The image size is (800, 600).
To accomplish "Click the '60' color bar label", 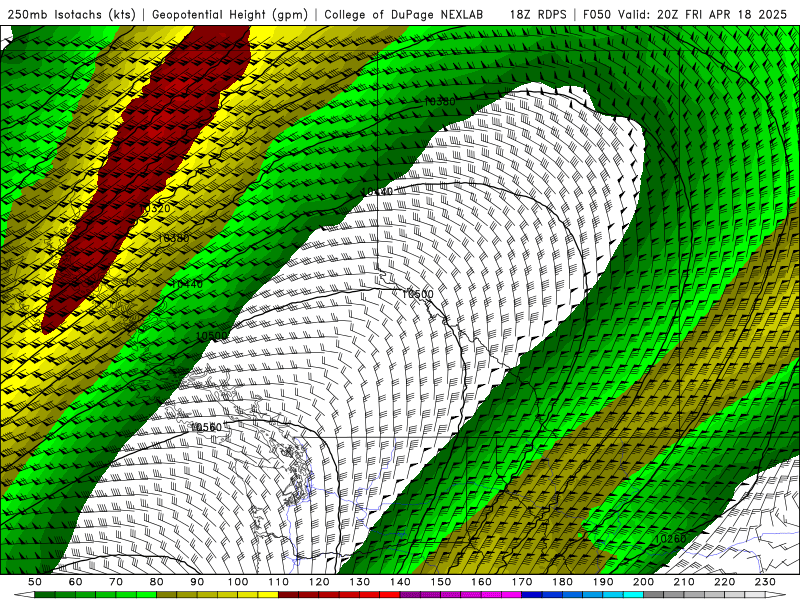I will tap(75, 582).
